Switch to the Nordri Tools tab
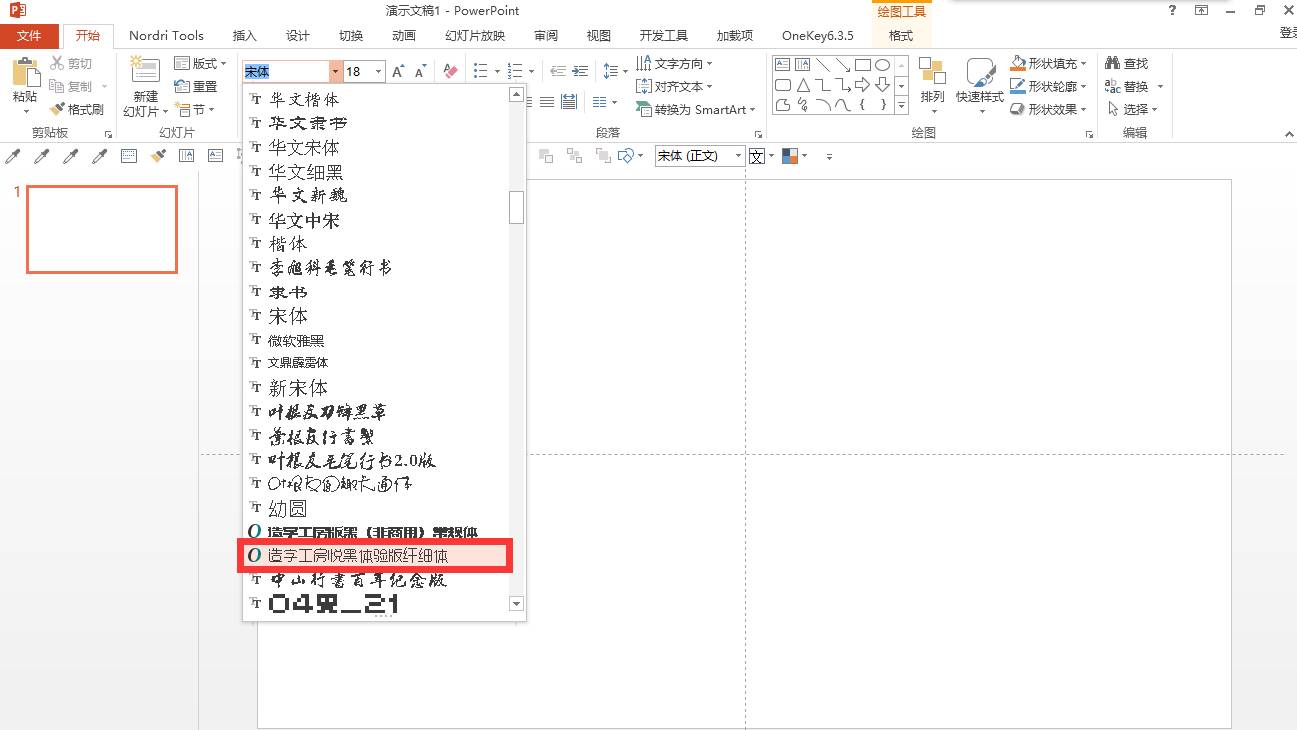This screenshot has width=1297, height=730. (x=166, y=35)
